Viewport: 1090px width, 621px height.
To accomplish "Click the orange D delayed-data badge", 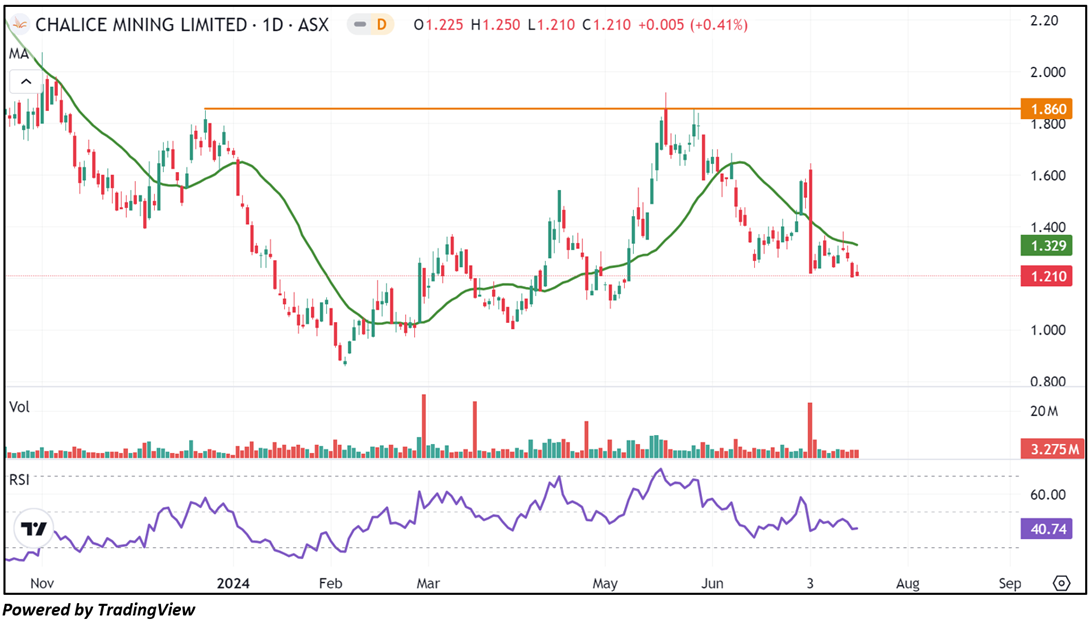I will 380,25.
